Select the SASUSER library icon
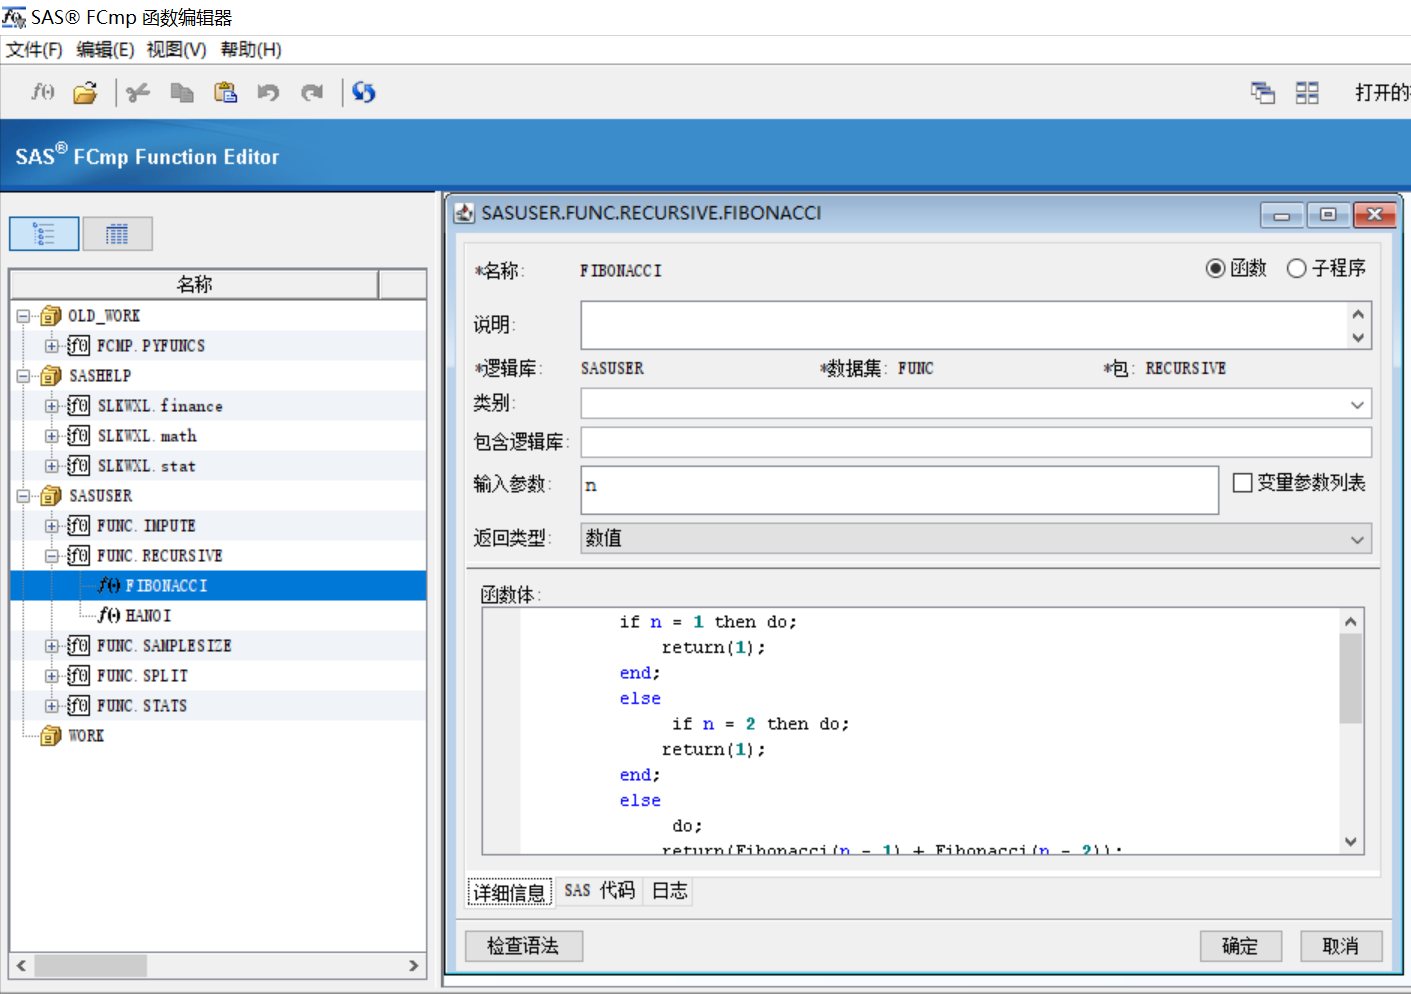The image size is (1411, 994). pos(51,496)
